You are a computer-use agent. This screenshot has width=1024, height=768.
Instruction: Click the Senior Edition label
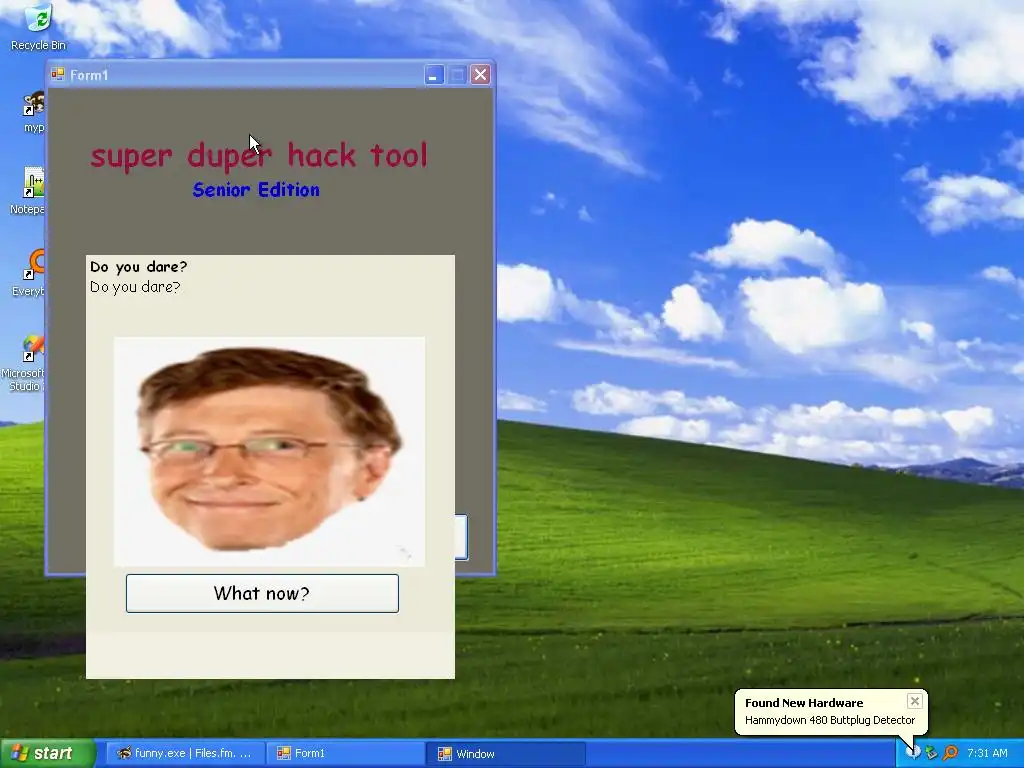click(256, 189)
